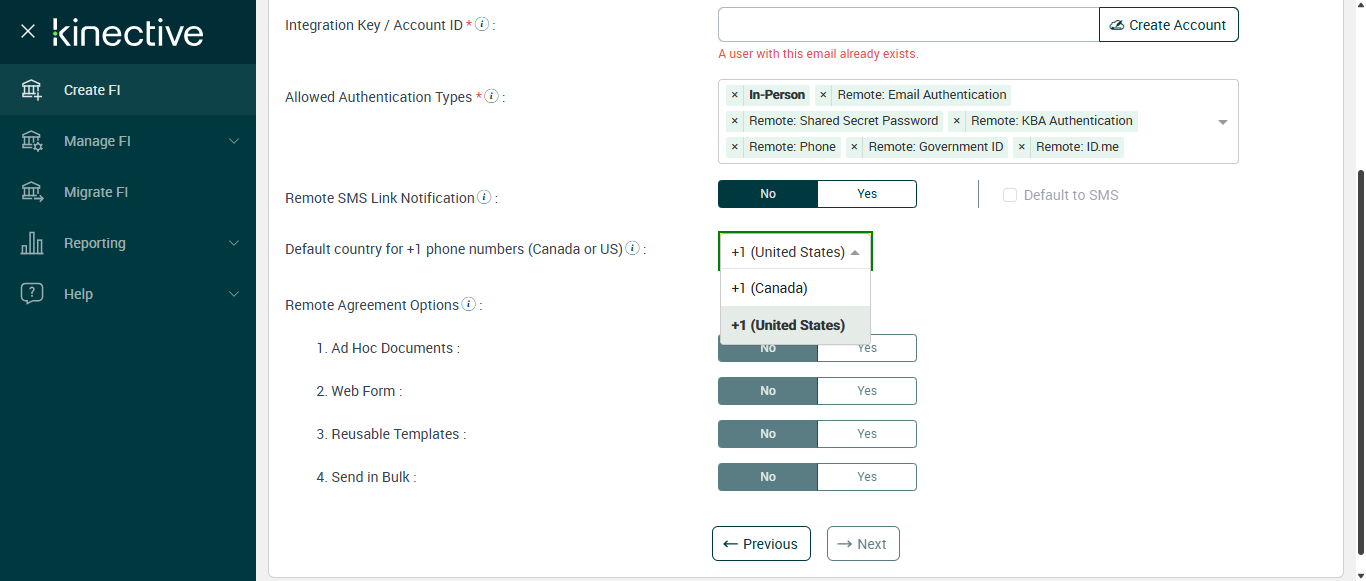This screenshot has width=1366, height=581.
Task: Click the Create Account button
Action: click(x=1168, y=25)
